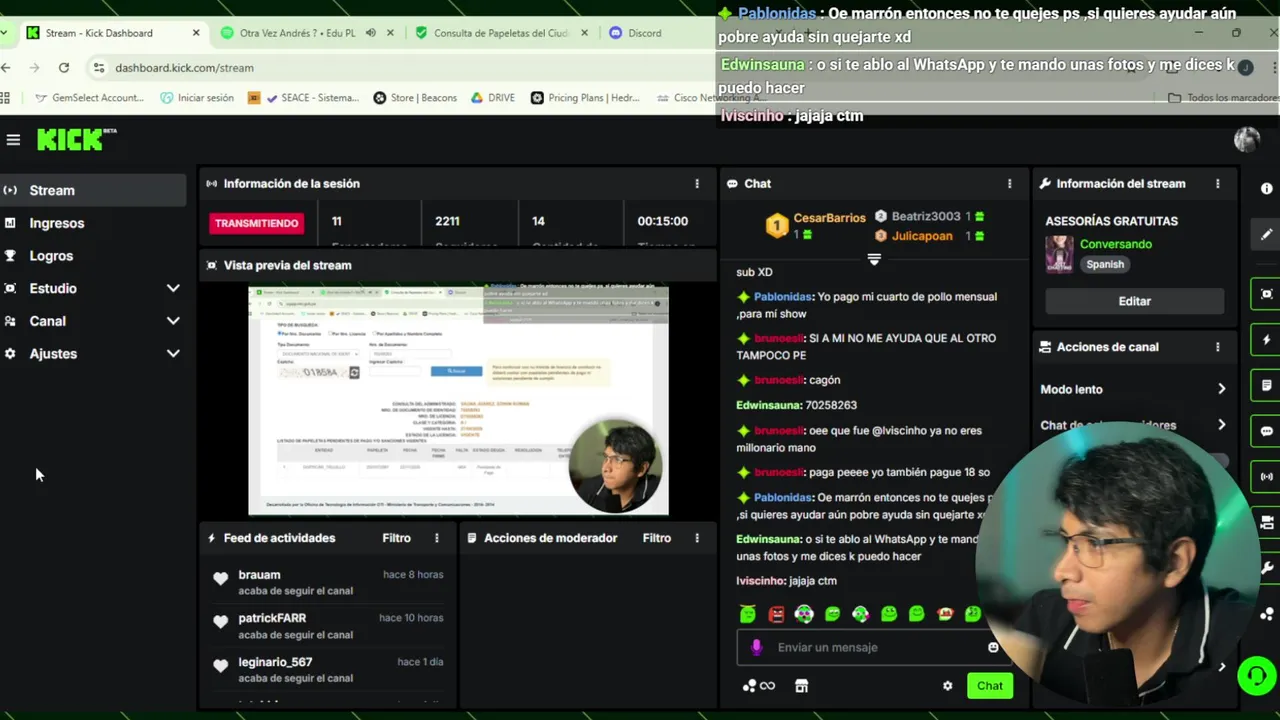Click the first green emote in chat row
Viewport: 1280px width, 720px height.
747,614
